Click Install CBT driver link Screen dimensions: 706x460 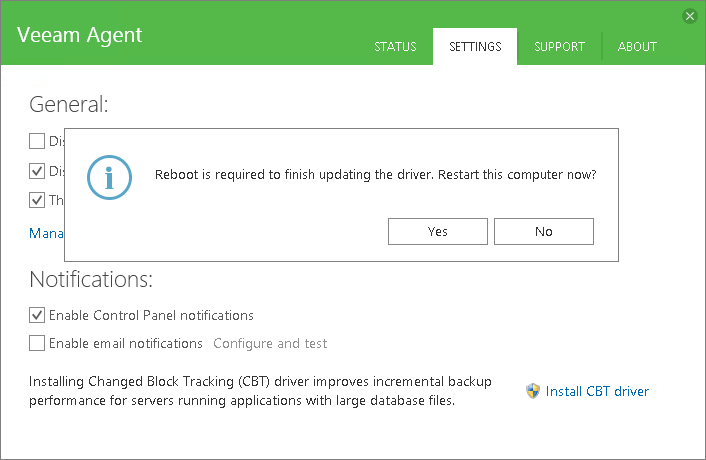597,391
